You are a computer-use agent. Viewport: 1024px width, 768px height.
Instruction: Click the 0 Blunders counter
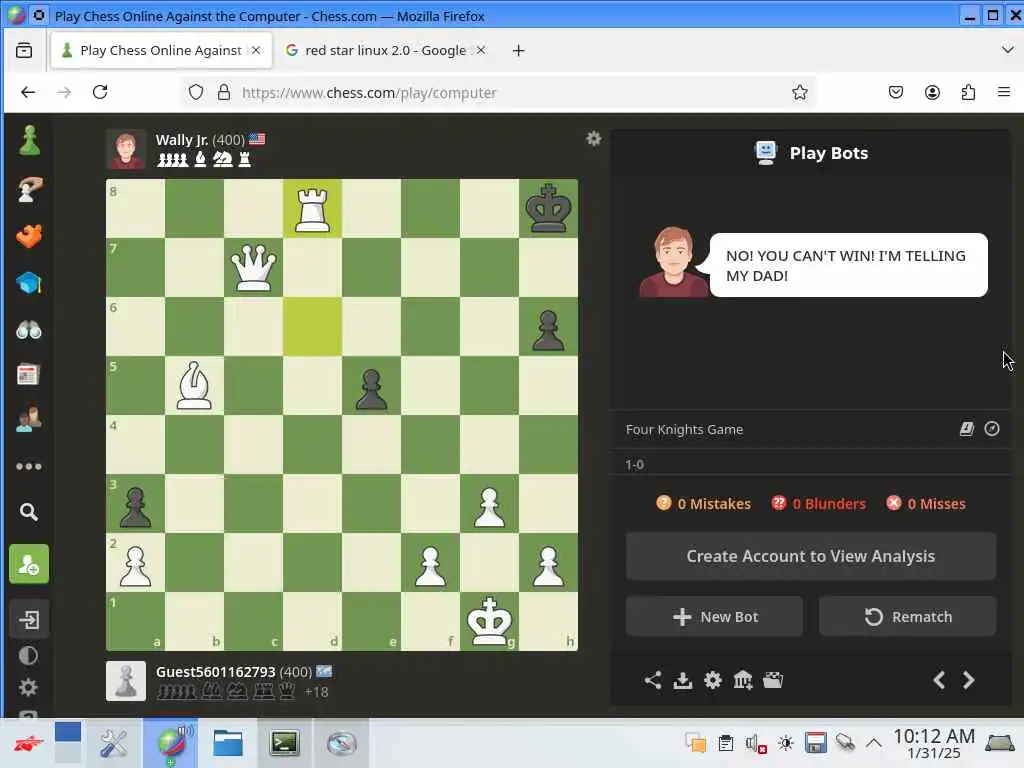[818, 504]
